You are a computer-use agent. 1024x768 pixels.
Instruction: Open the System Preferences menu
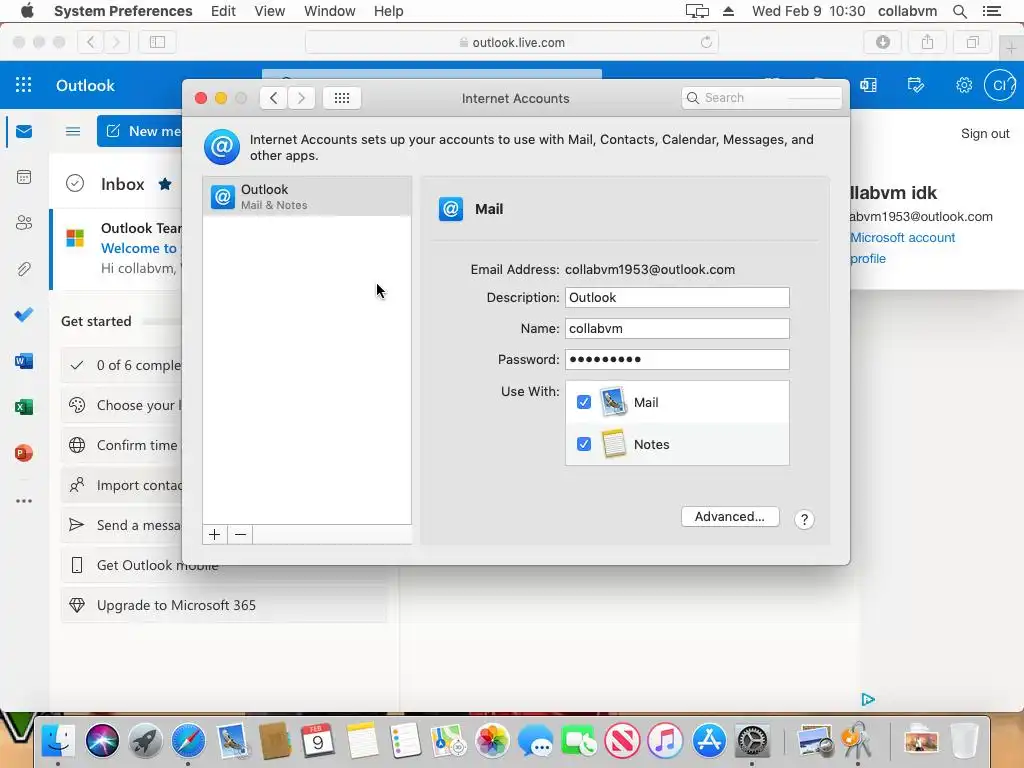[x=123, y=11]
